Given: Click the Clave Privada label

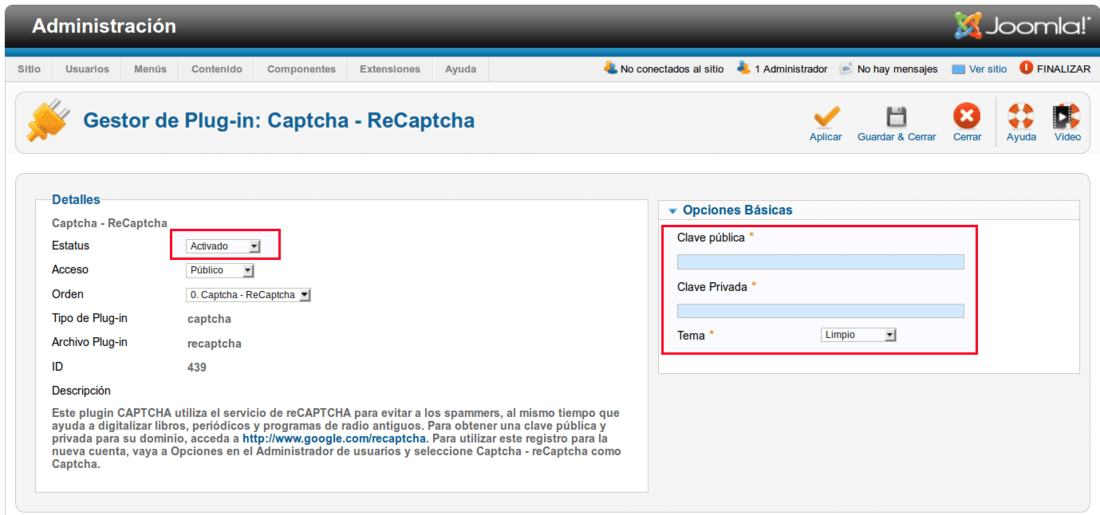Looking at the screenshot, I should [712, 286].
